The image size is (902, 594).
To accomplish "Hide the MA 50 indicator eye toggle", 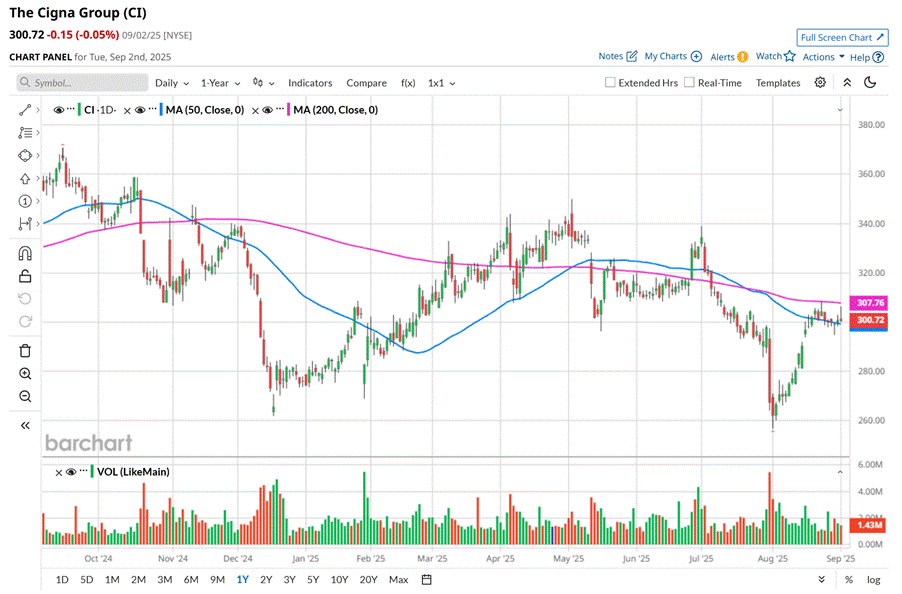I will tap(140, 110).
